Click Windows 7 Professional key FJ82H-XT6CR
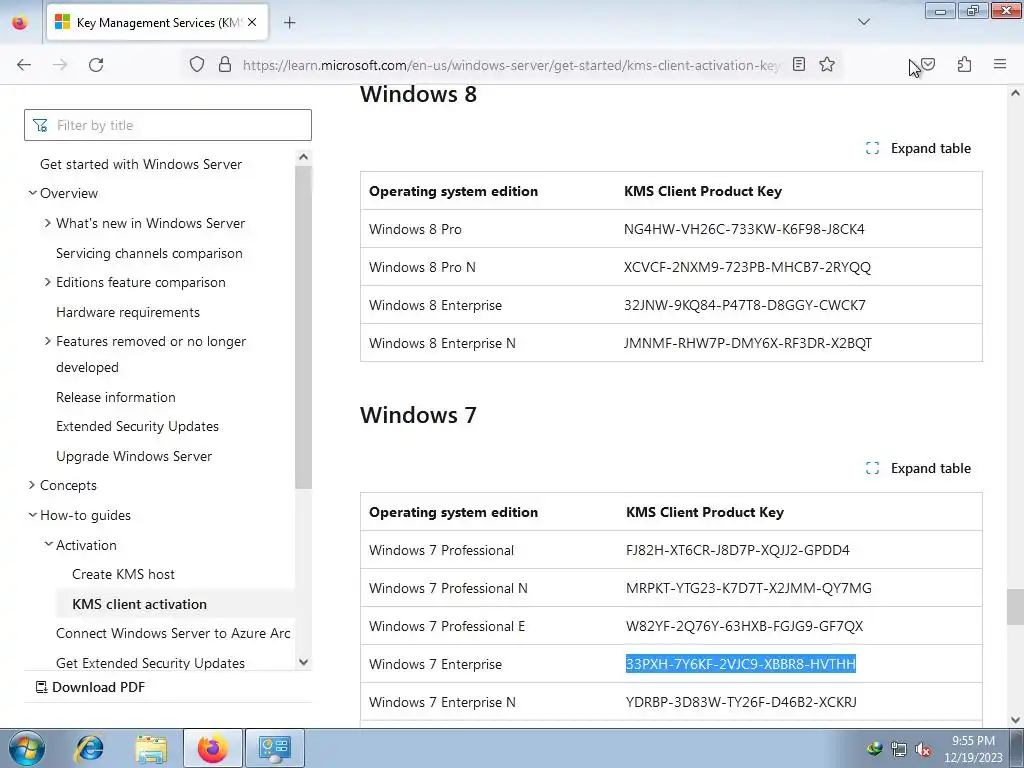This screenshot has width=1024, height=768. tap(738, 550)
